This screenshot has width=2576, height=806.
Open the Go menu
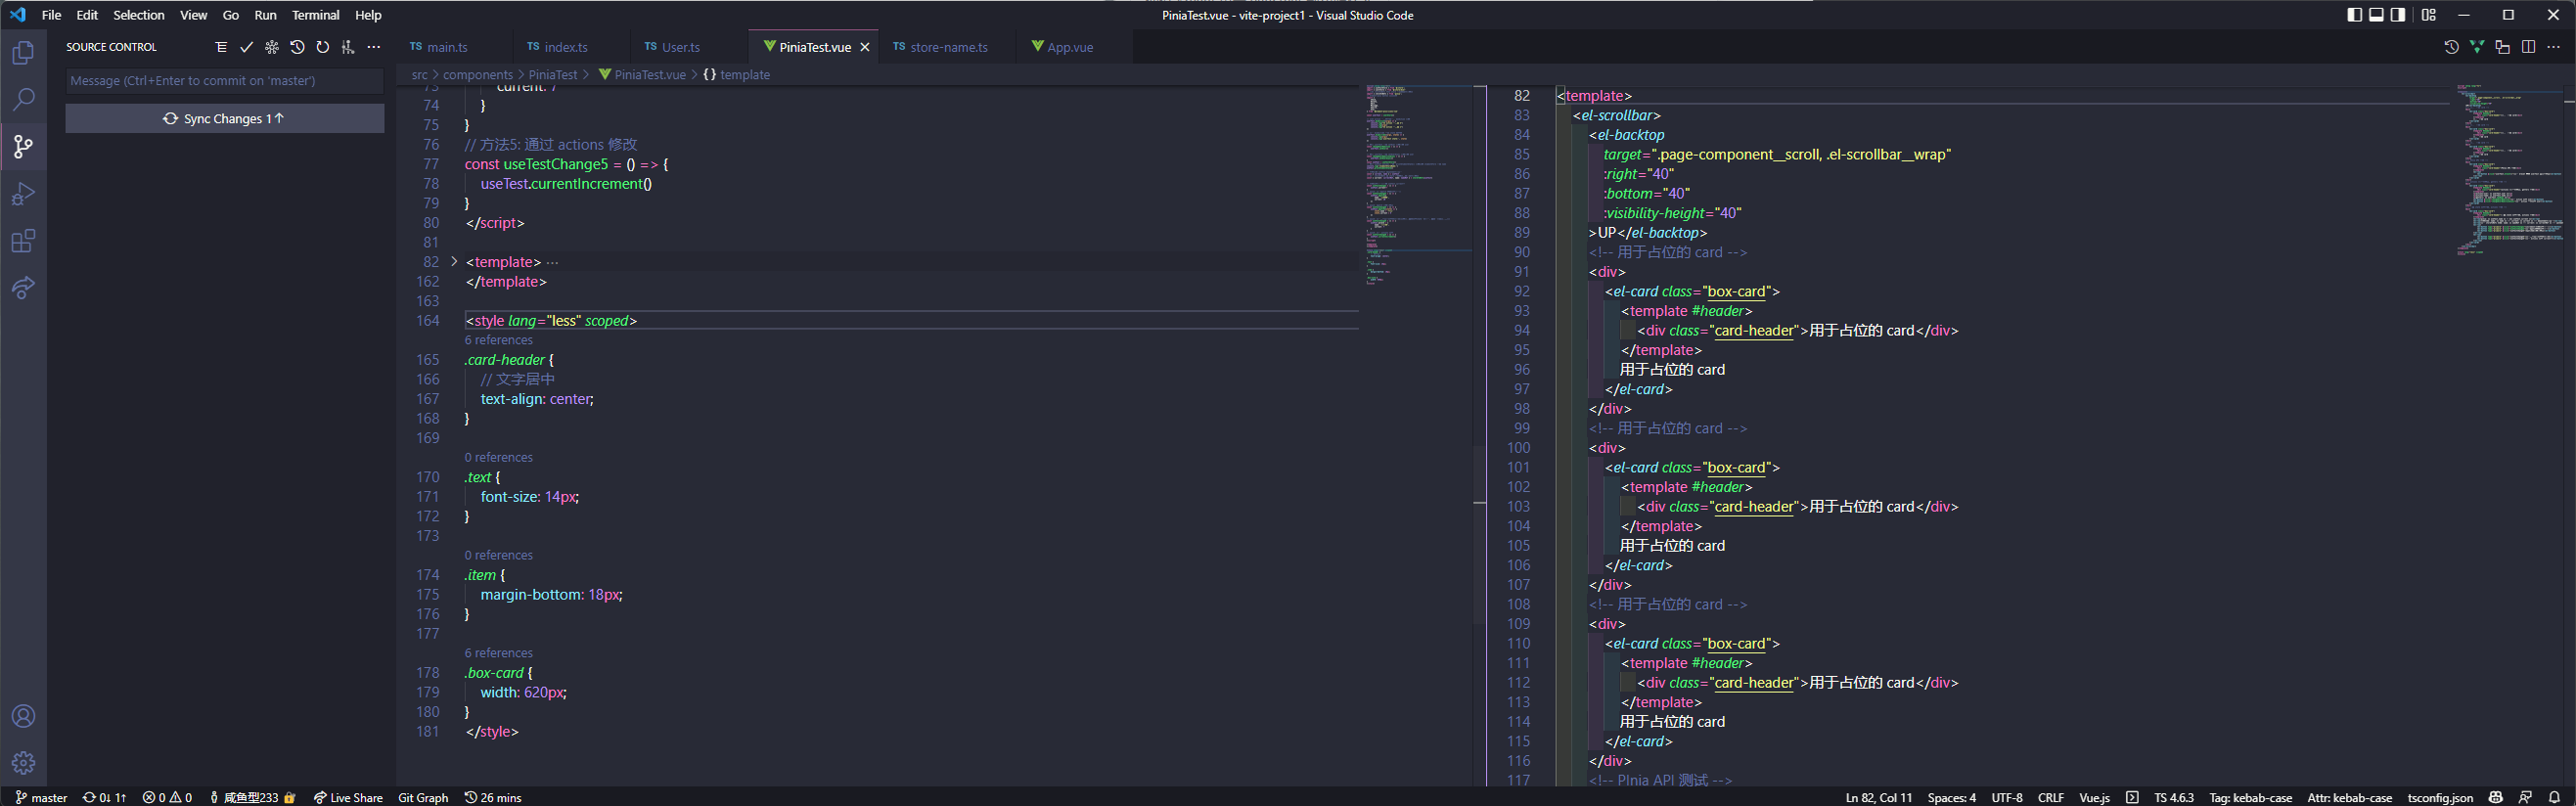coord(231,15)
